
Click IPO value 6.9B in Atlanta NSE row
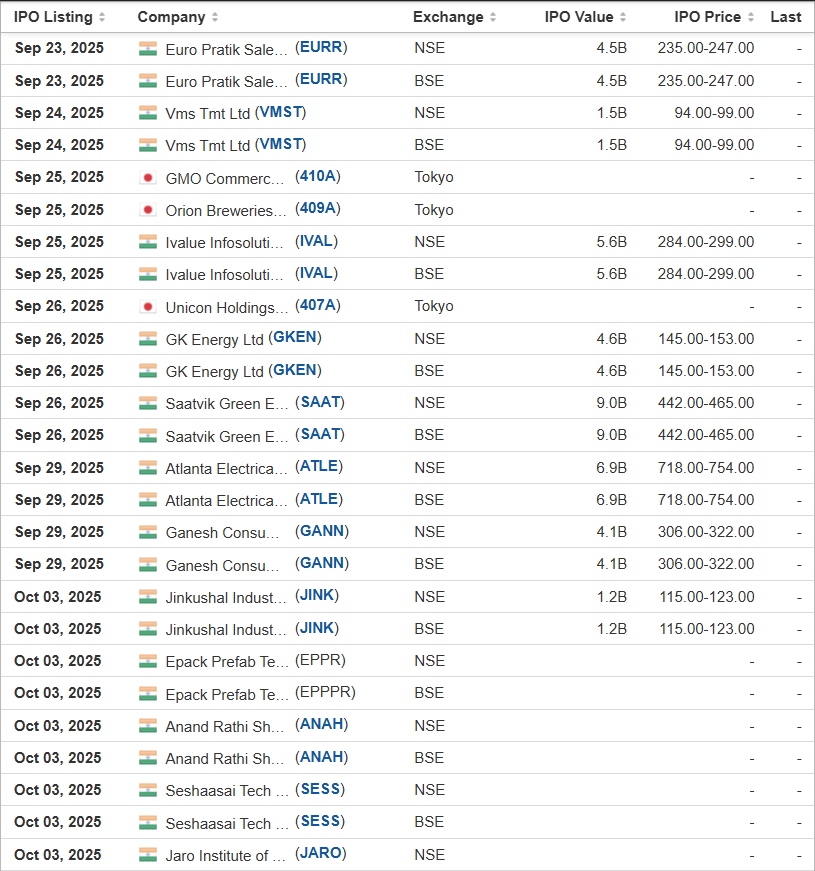(612, 468)
